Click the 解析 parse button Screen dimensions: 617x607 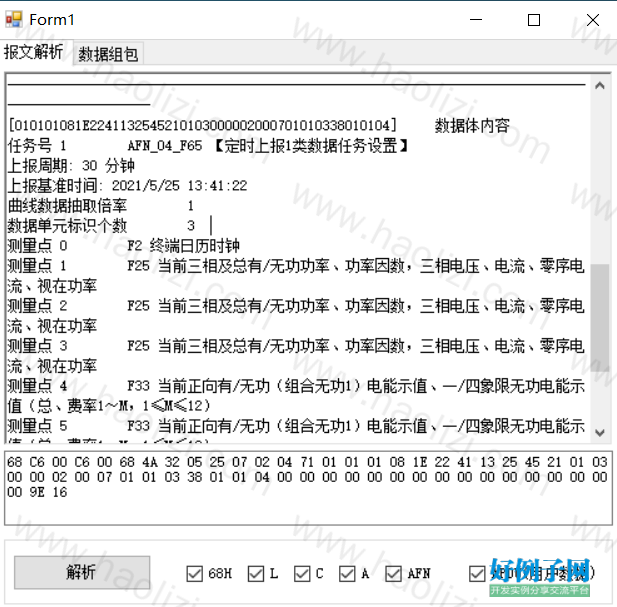82,572
